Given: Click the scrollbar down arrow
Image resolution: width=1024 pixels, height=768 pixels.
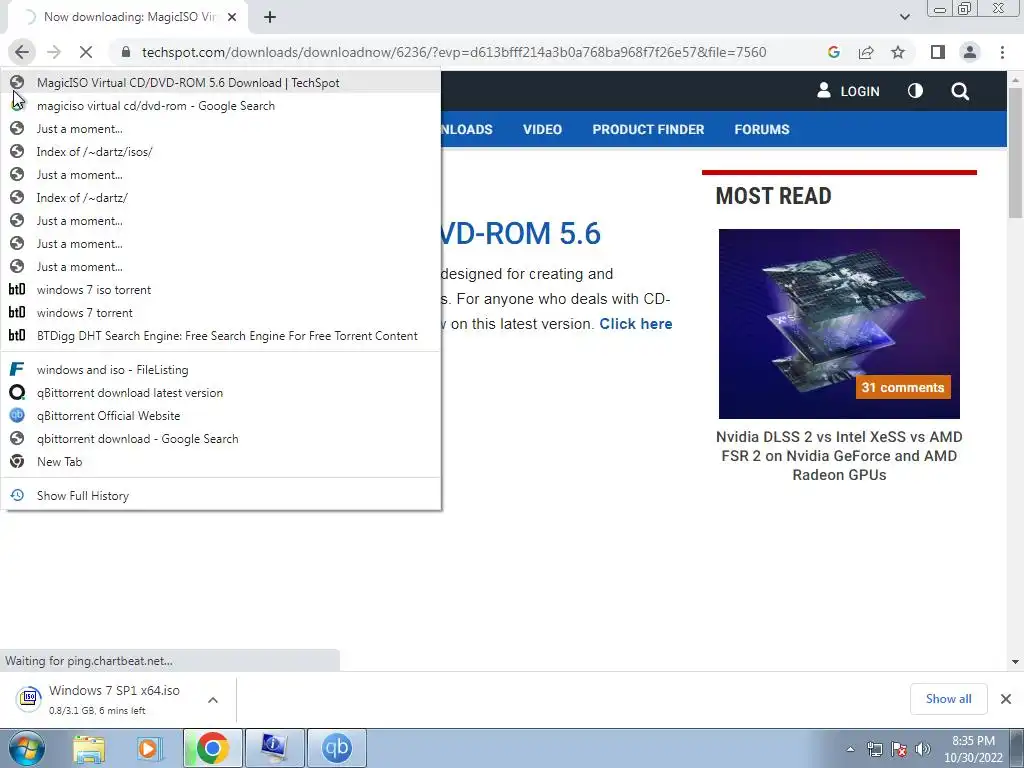Looking at the screenshot, I should (x=1015, y=662).
